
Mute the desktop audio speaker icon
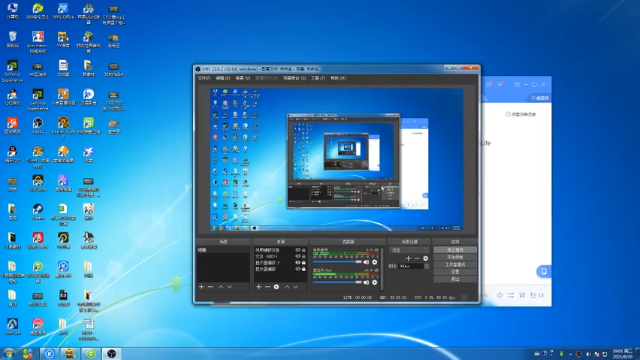pyautogui.click(x=366, y=262)
